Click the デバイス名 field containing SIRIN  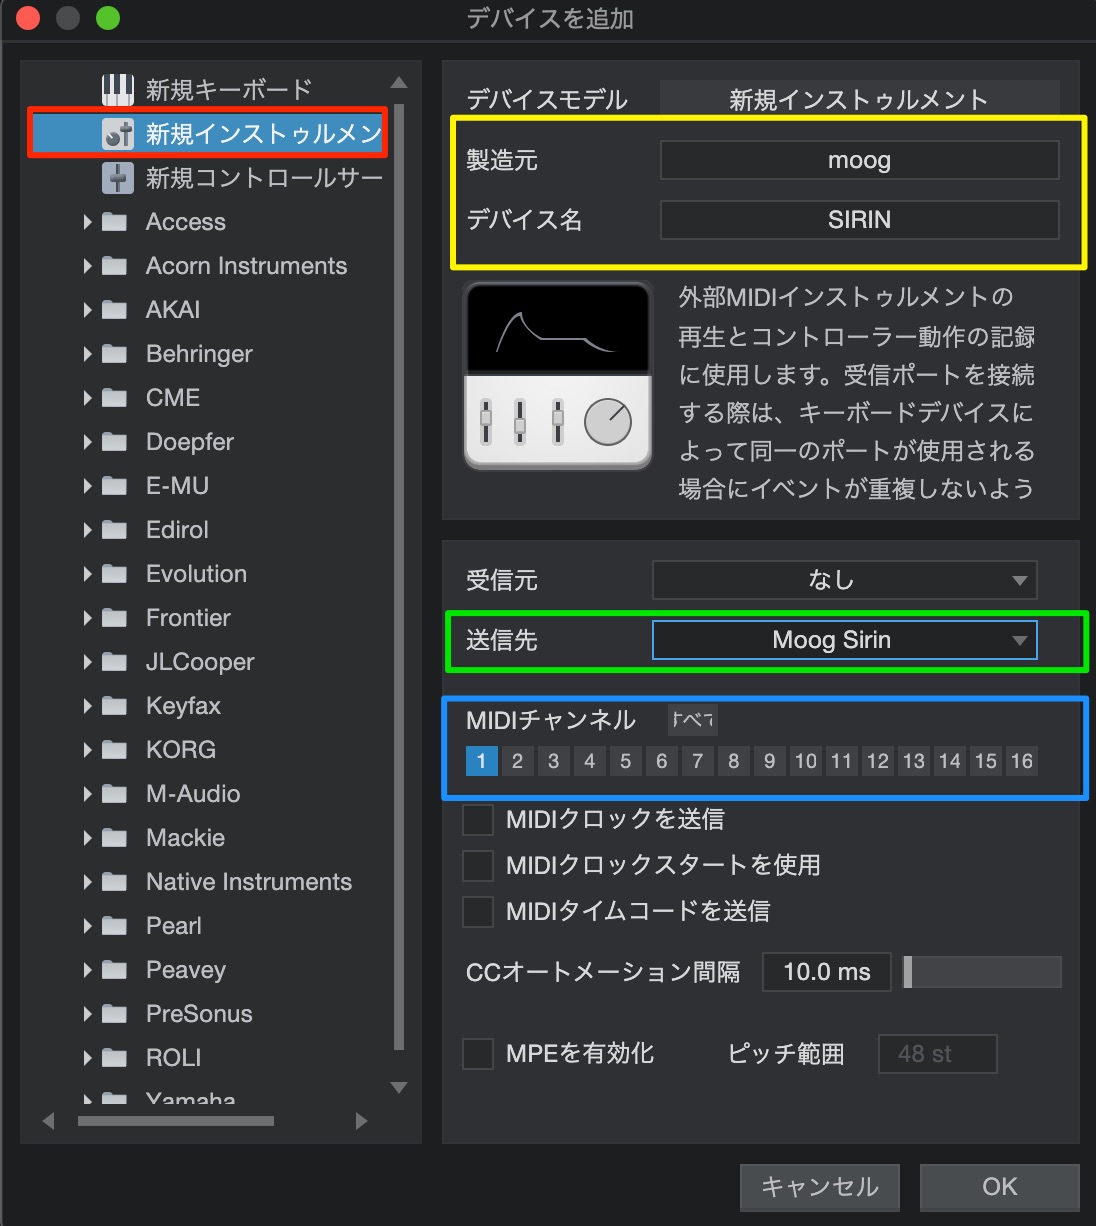pos(860,220)
